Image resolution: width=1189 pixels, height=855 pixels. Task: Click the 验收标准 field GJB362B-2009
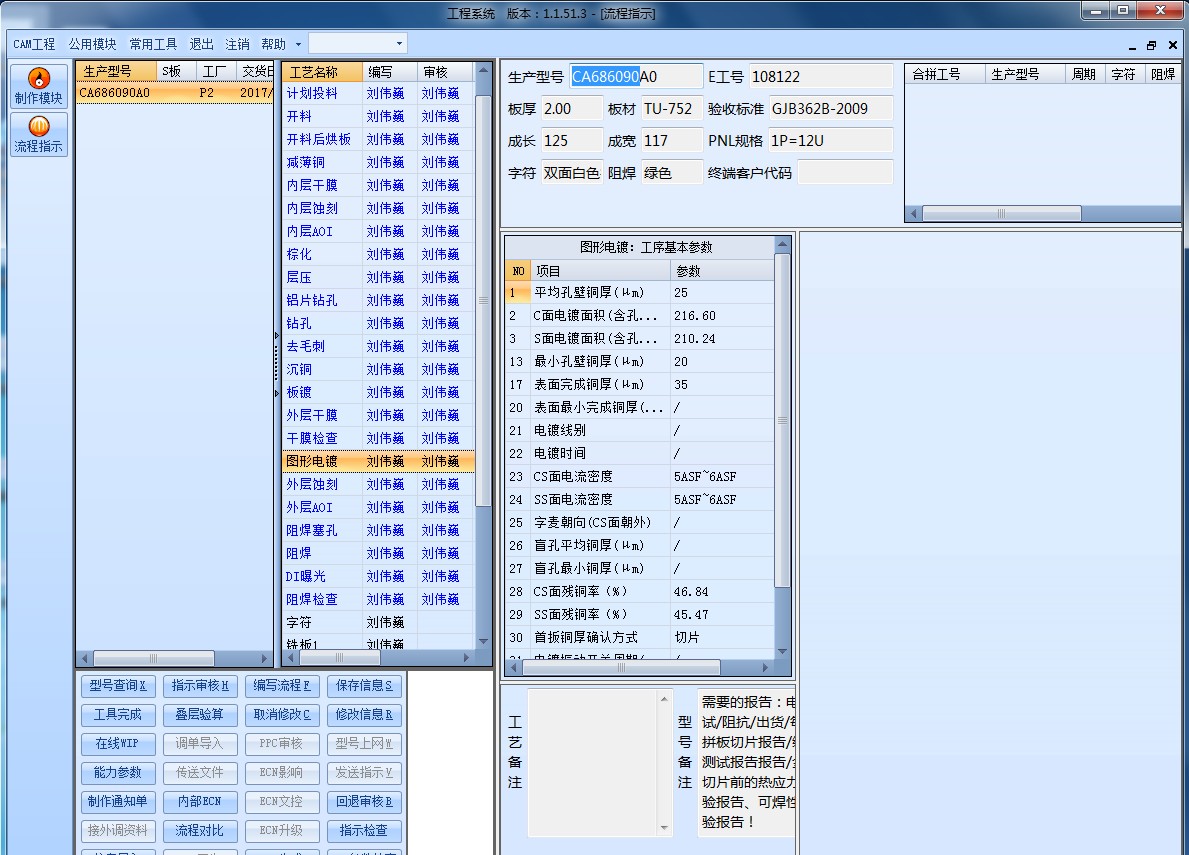(830, 108)
